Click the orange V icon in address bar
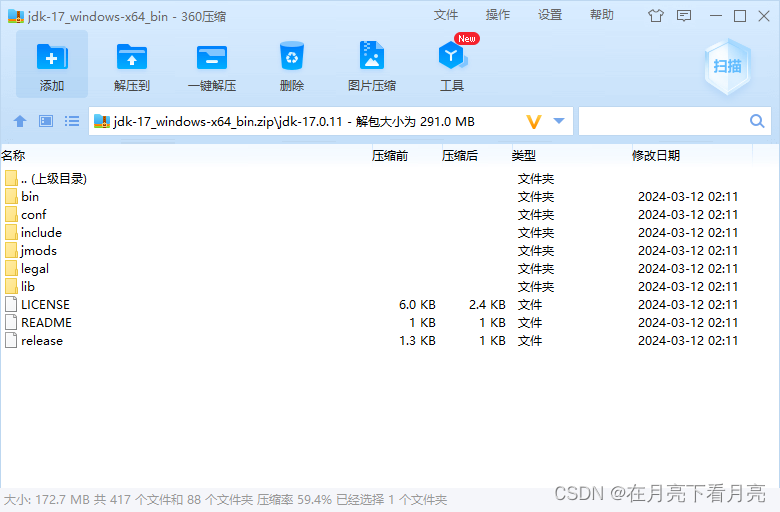Viewport: 780px width, 512px height. tap(534, 121)
